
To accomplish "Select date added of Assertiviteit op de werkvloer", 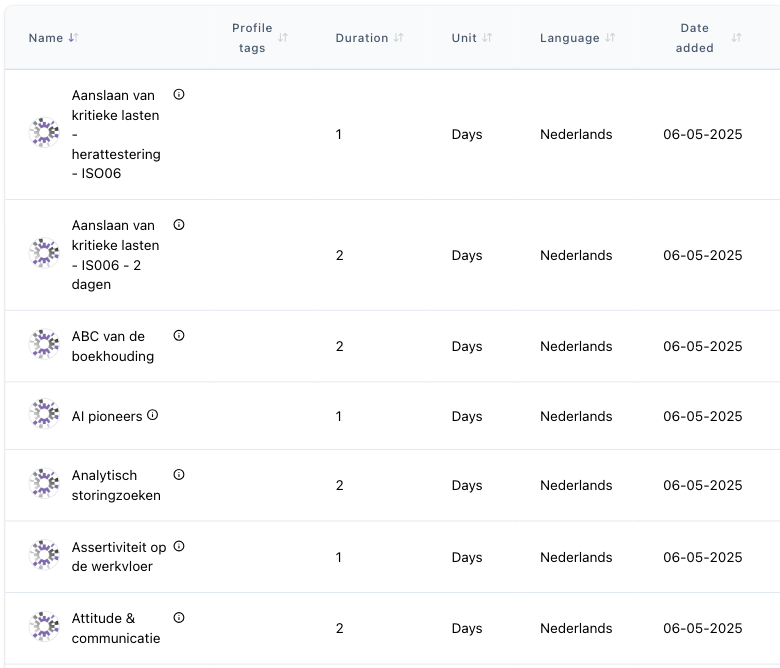I will (x=702, y=557).
